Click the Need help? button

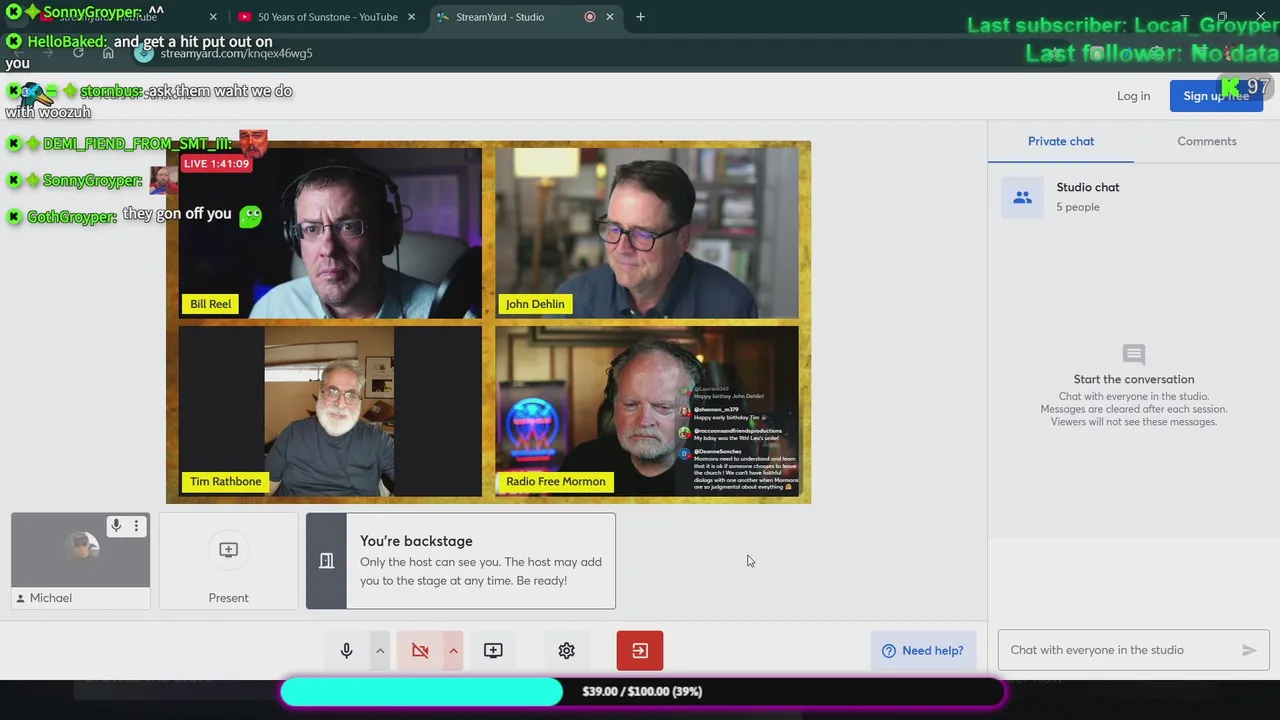tap(922, 651)
